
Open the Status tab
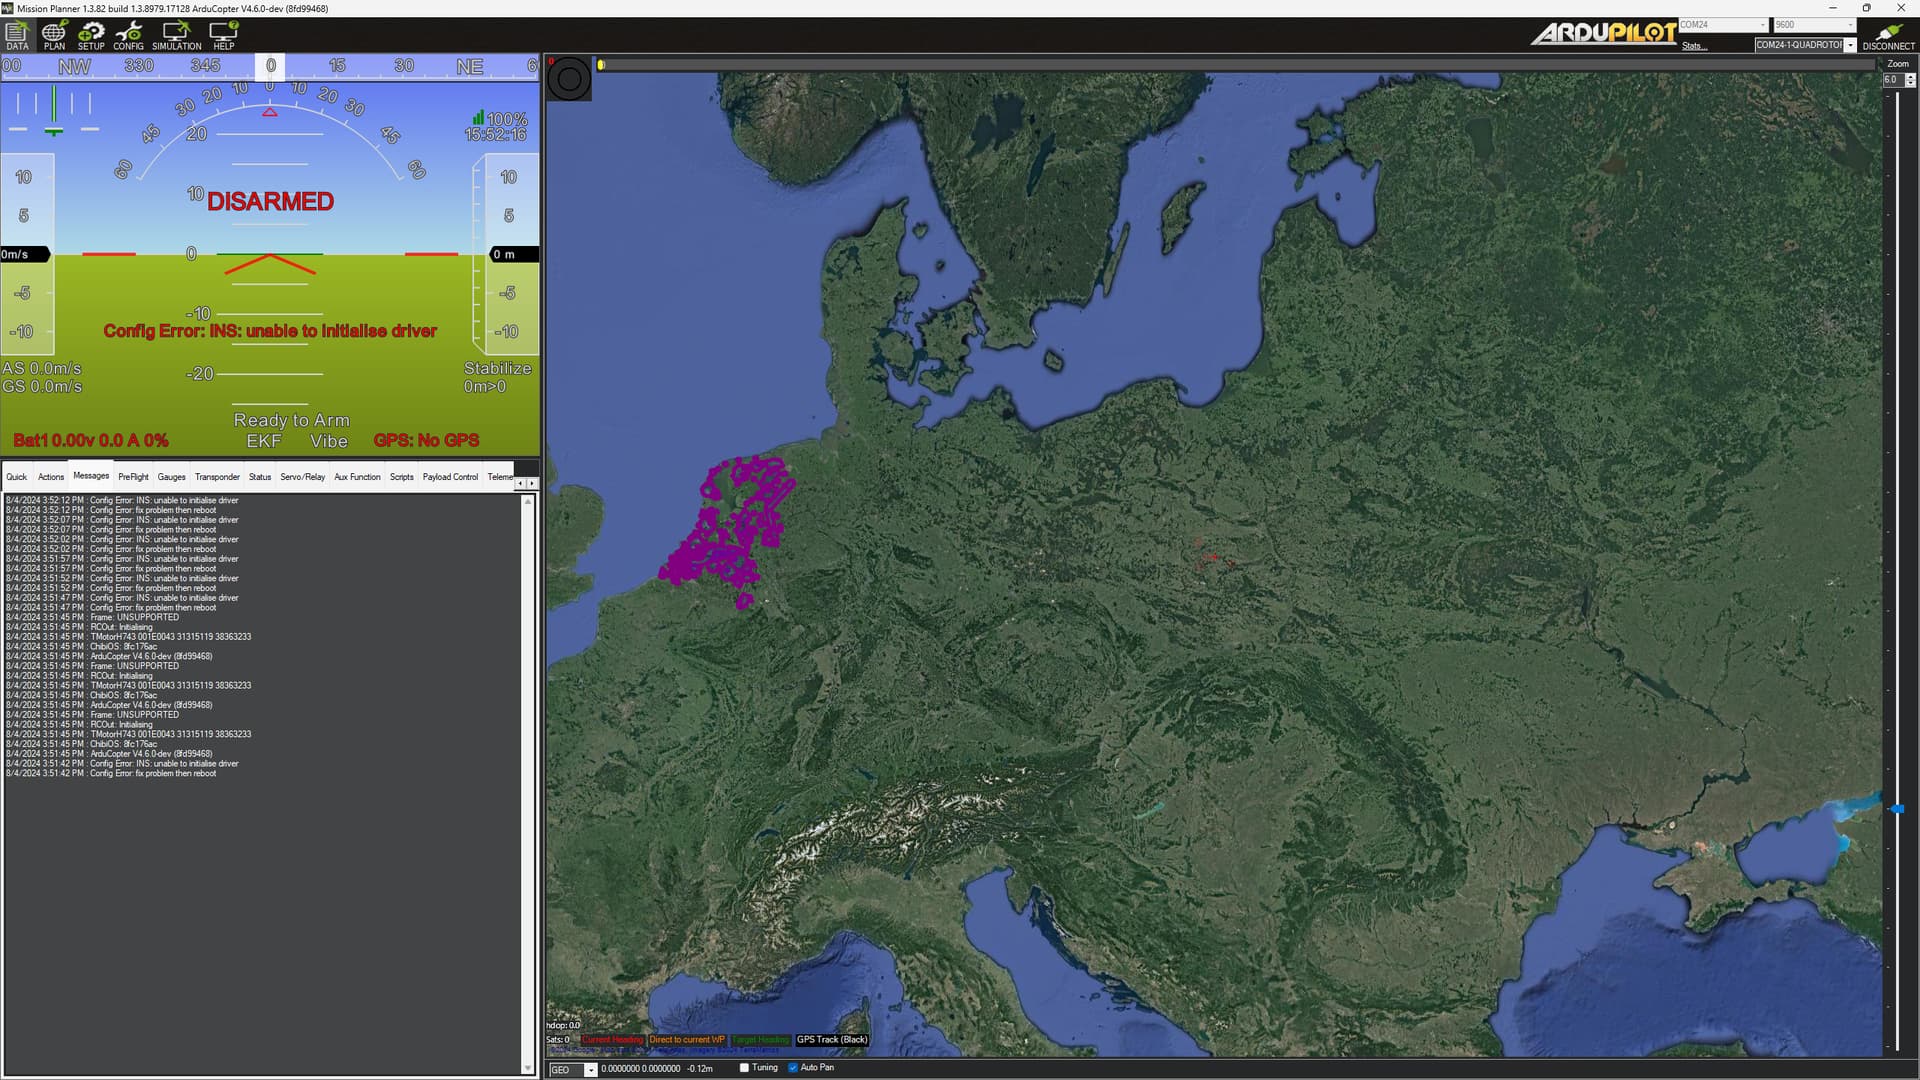(x=260, y=477)
